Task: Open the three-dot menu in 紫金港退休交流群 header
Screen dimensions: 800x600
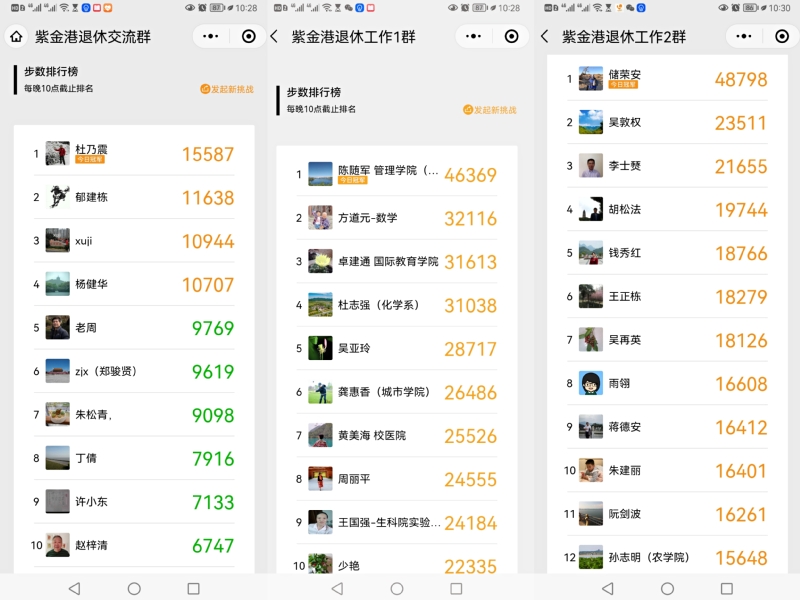Action: (209, 37)
